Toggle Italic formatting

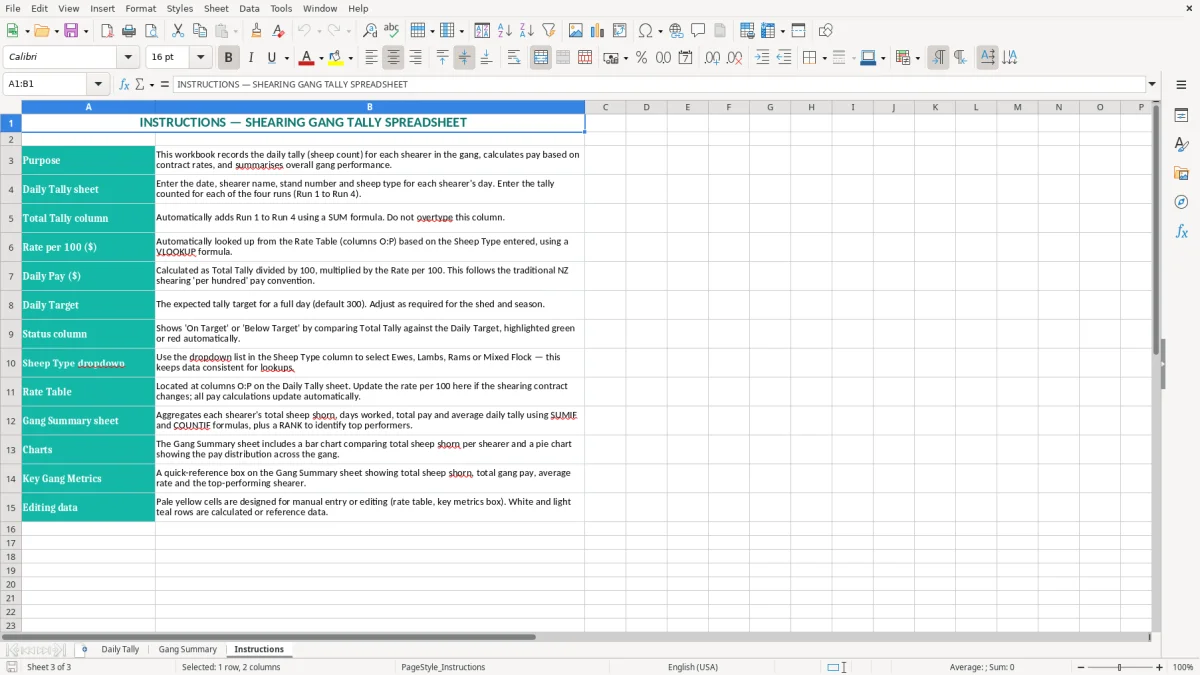pos(250,58)
